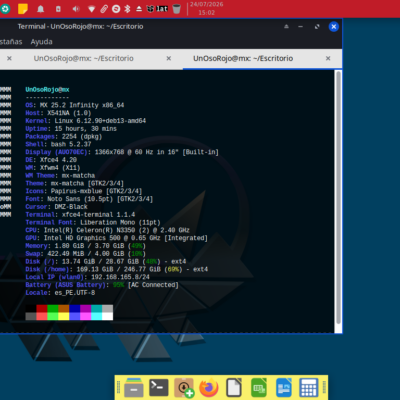The image size is (400, 400).
Task: Open the battery indicator in the panel
Action: click(x=58, y=9)
